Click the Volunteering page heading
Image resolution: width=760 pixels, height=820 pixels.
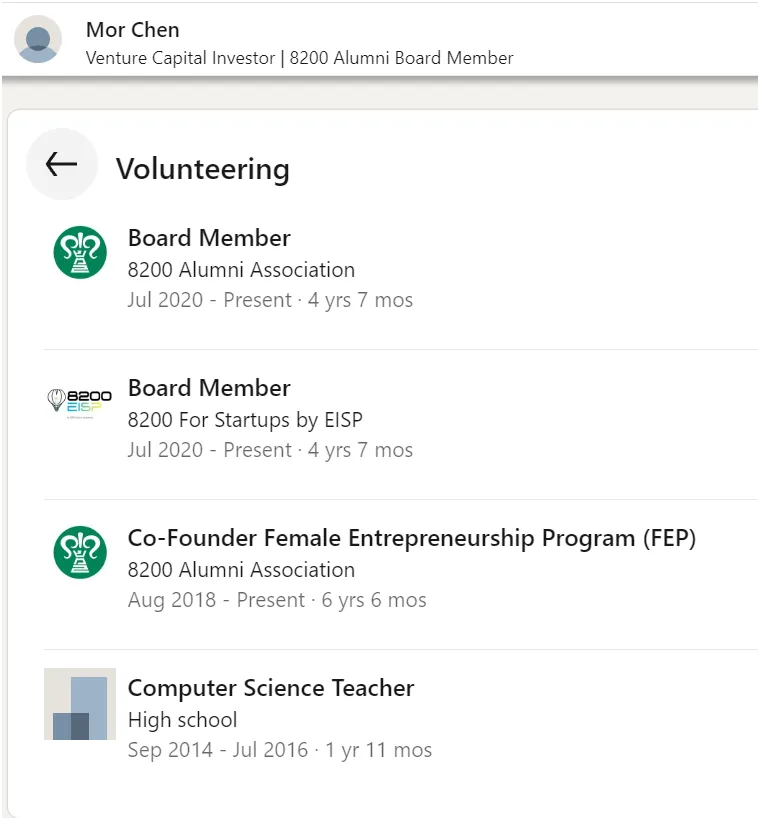tap(202, 169)
